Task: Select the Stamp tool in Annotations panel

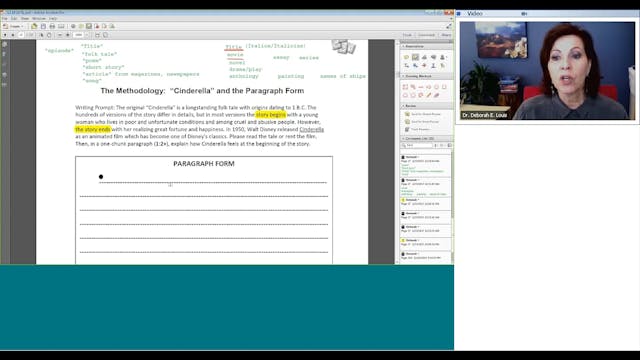Action: (442, 57)
